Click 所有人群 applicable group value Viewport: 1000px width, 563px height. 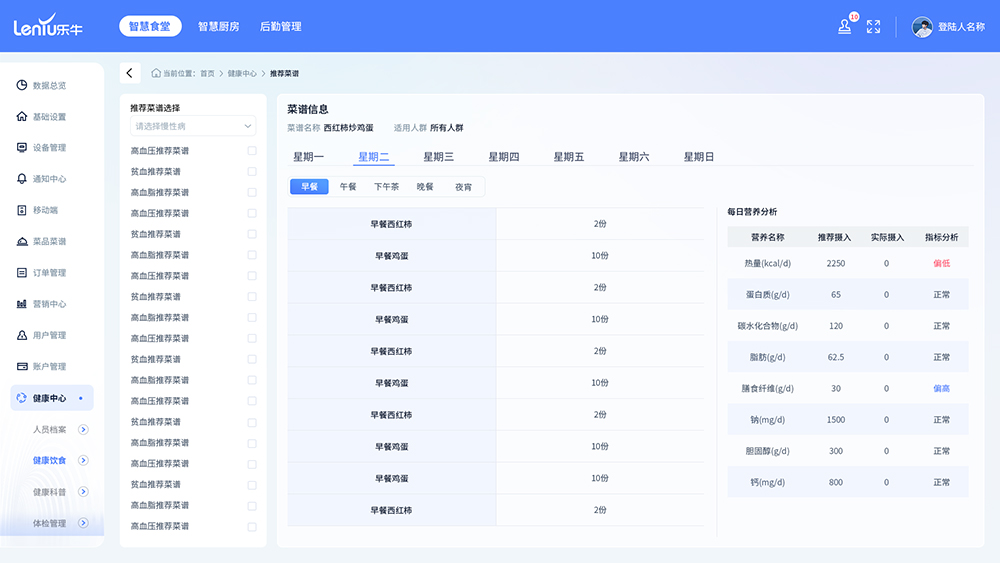coord(446,128)
